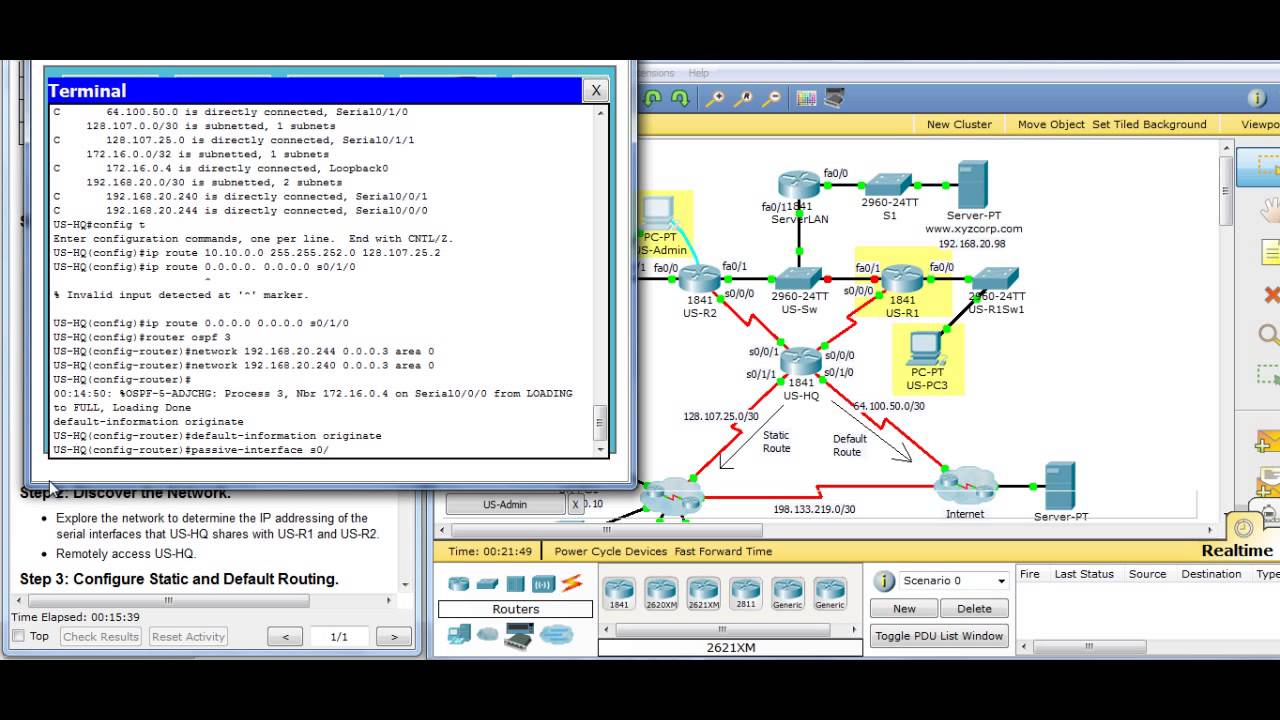Click the US-PC3 computer on the topology

(x=926, y=350)
